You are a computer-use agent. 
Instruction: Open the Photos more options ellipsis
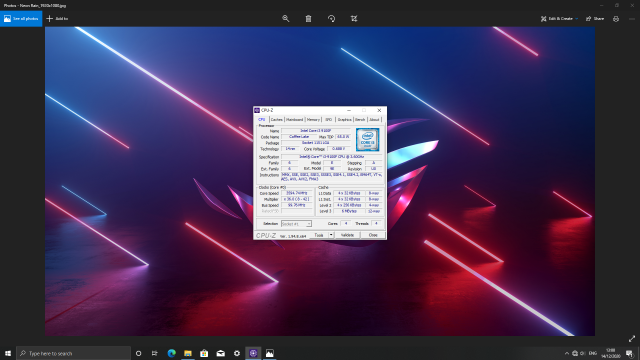[632, 19]
